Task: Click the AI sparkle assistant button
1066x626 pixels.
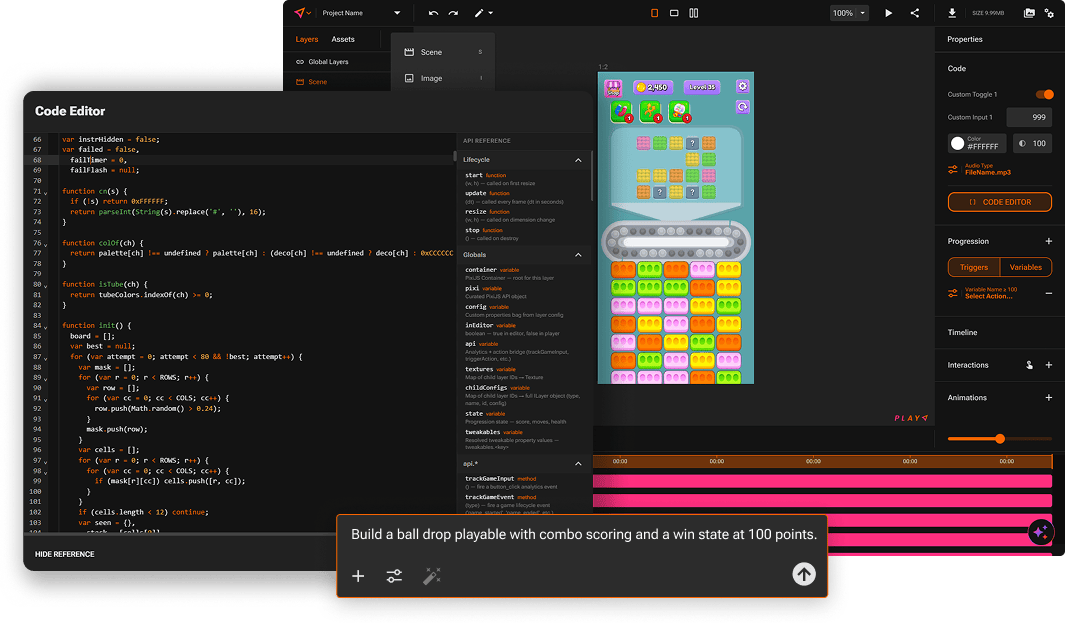Action: click(x=1040, y=532)
